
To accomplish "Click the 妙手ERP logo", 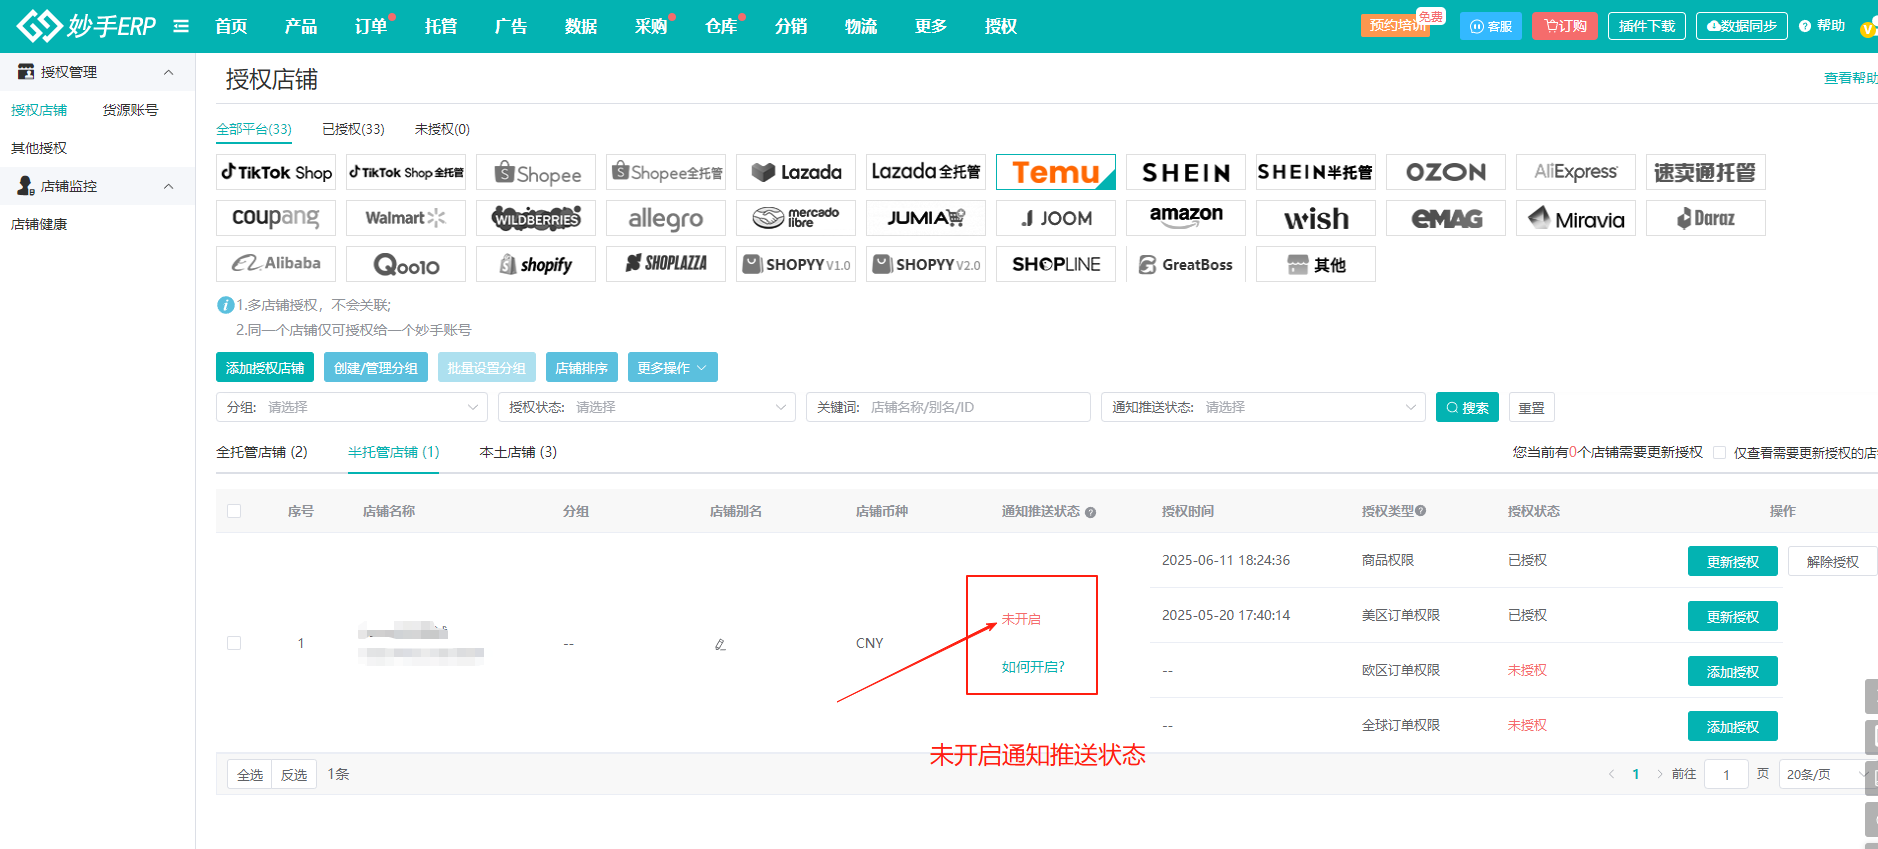I will click(x=86, y=26).
